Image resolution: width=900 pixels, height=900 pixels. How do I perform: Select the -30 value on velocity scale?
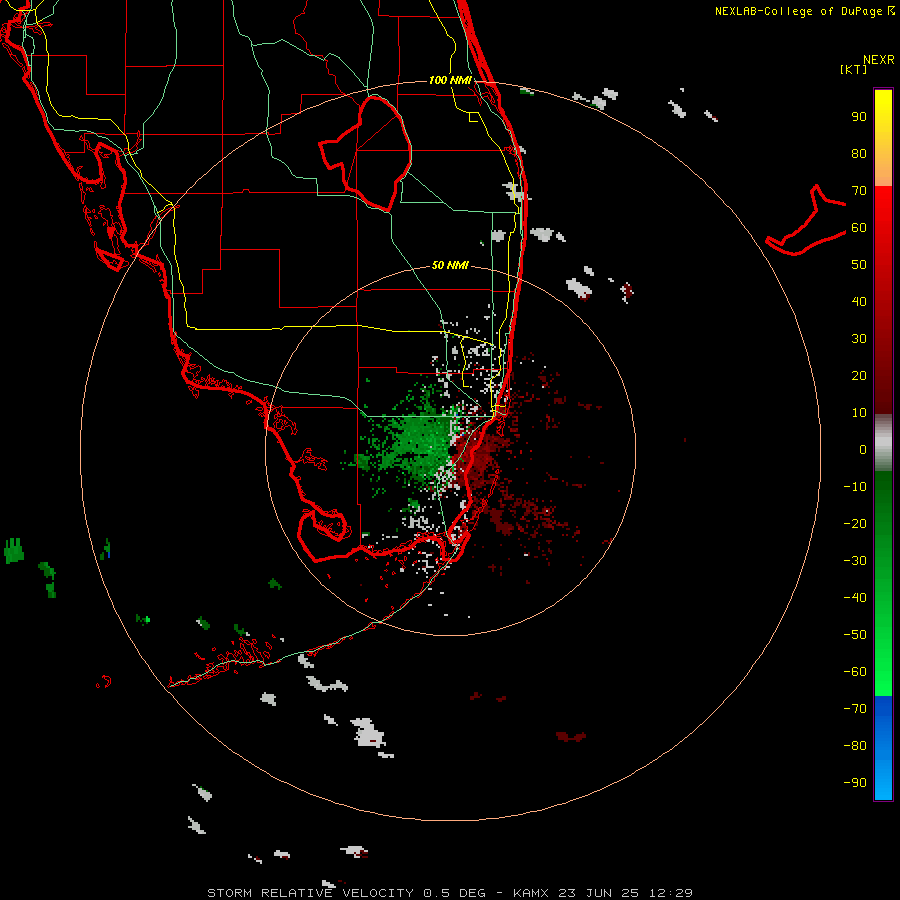(x=855, y=561)
